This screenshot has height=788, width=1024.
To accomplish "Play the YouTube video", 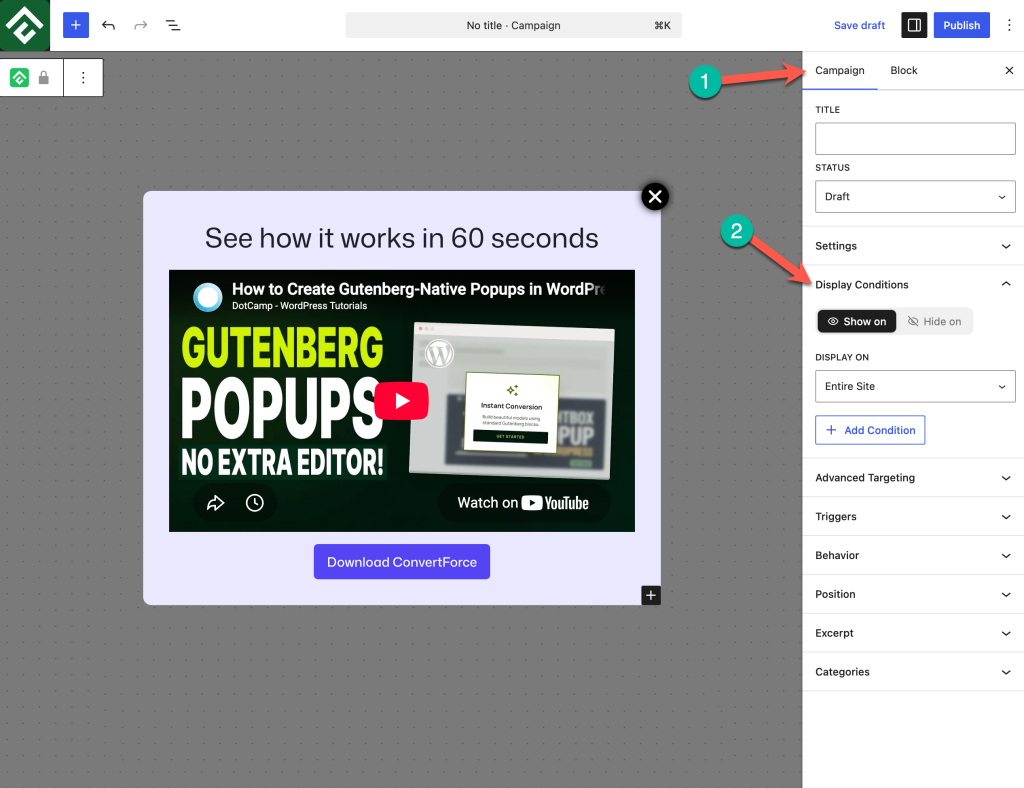I will tap(402, 400).
